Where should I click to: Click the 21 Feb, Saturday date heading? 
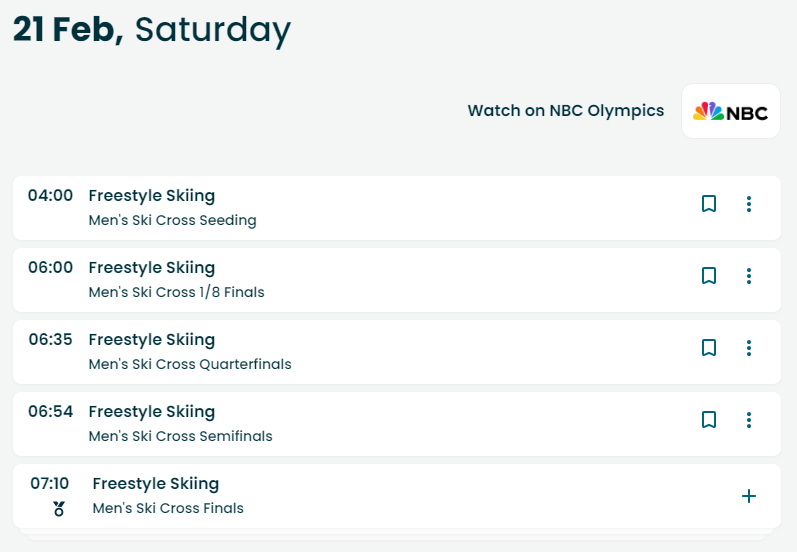tap(151, 29)
